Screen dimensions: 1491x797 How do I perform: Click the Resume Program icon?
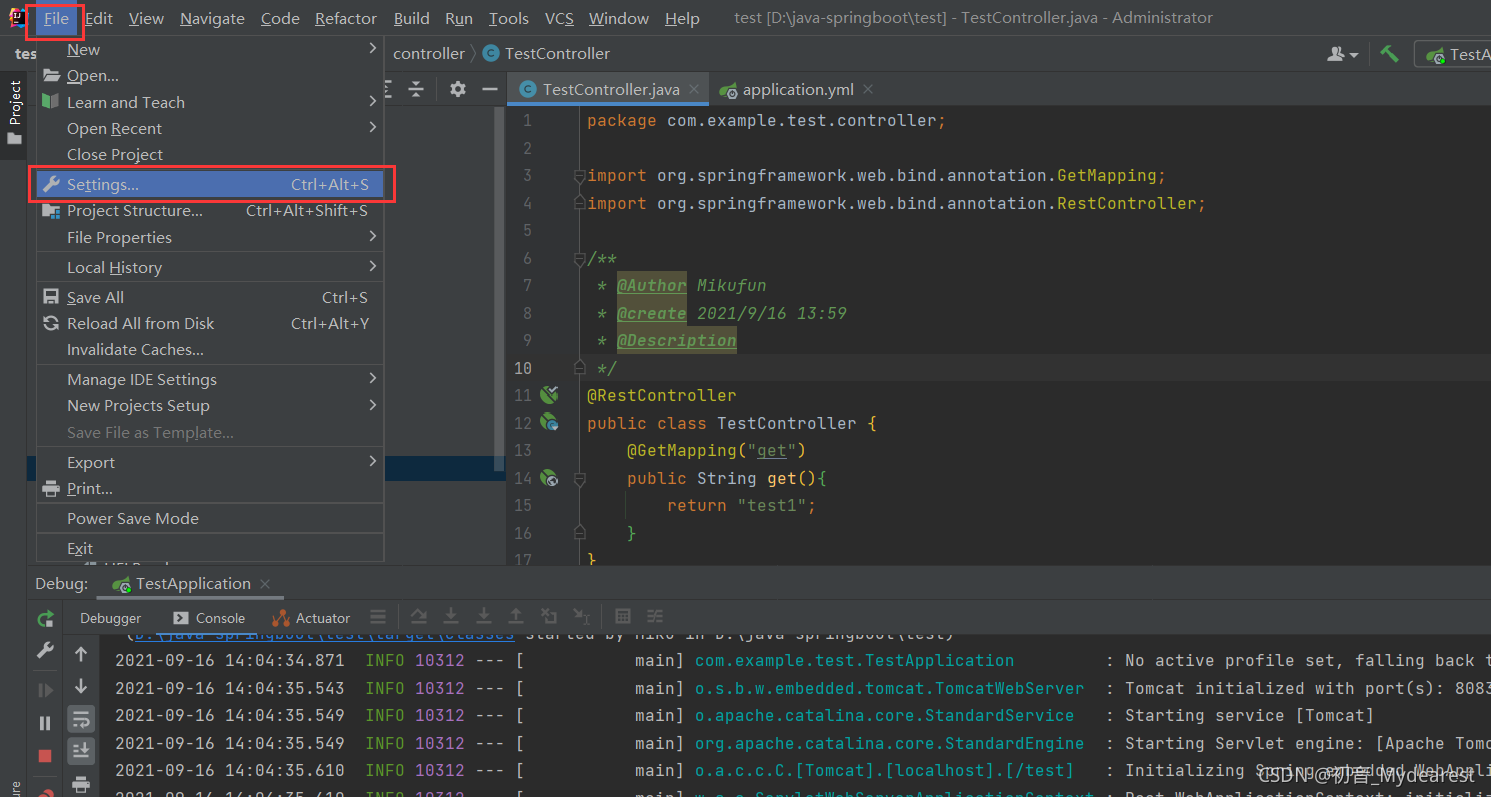tap(45, 690)
